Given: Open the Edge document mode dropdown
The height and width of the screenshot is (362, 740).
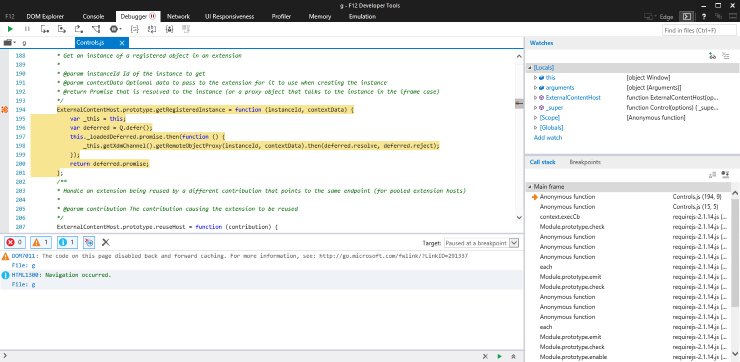Looking at the screenshot, I should (660, 17).
